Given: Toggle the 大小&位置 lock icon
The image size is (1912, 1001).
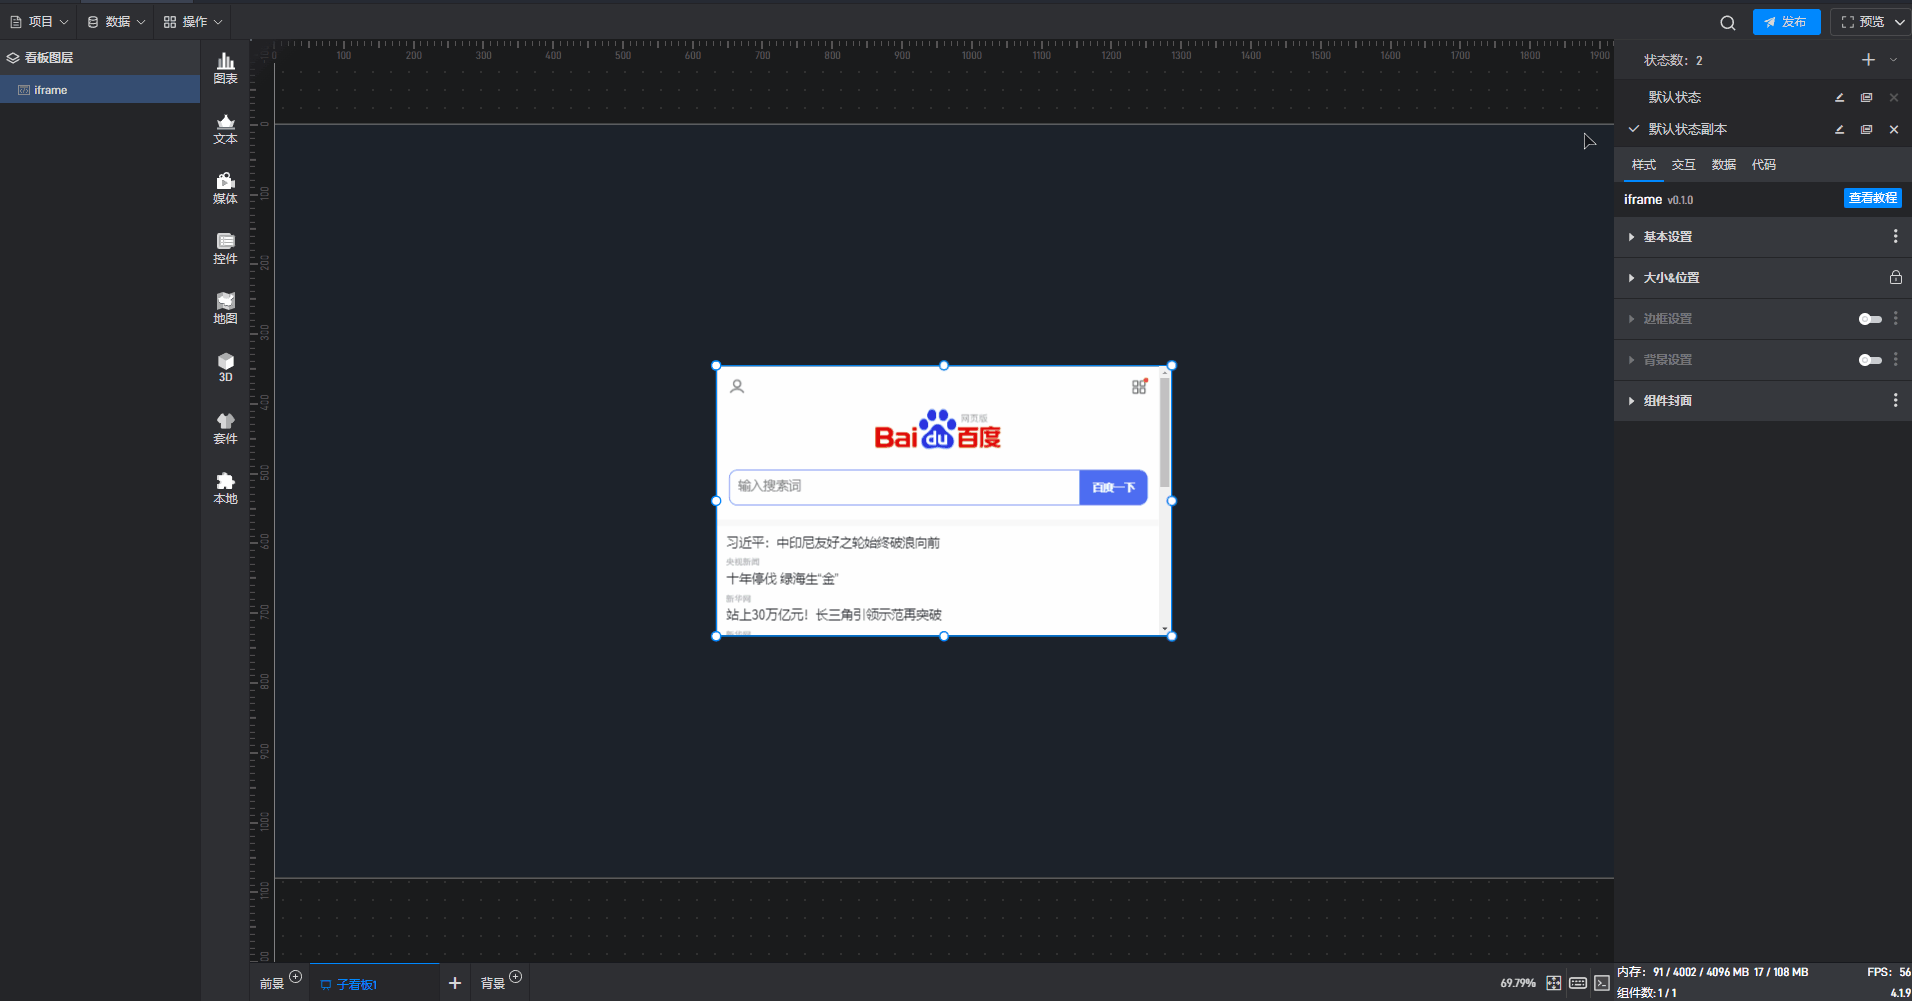Looking at the screenshot, I should [1895, 278].
